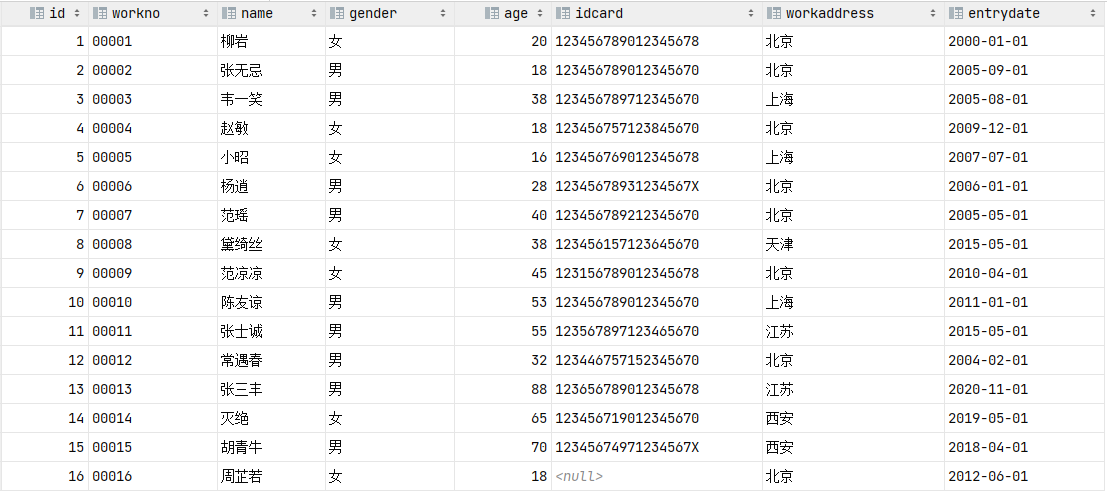Image resolution: width=1107 pixels, height=492 pixels.
Task: Click the entrydate cell 2020-11-01
Action: click(x=988, y=389)
